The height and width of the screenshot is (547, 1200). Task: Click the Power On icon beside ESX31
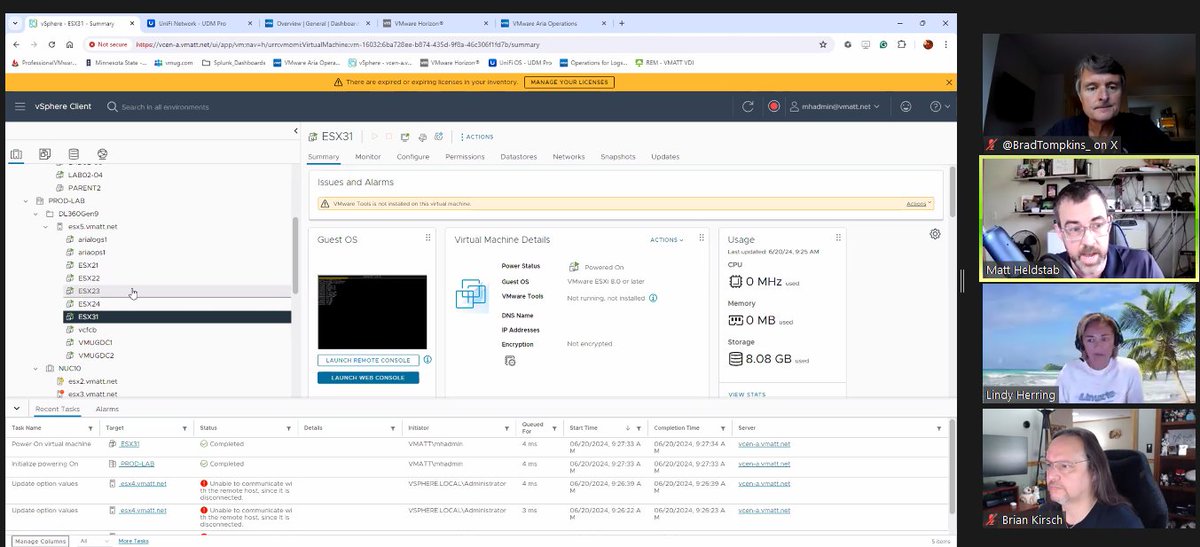(x=376, y=136)
